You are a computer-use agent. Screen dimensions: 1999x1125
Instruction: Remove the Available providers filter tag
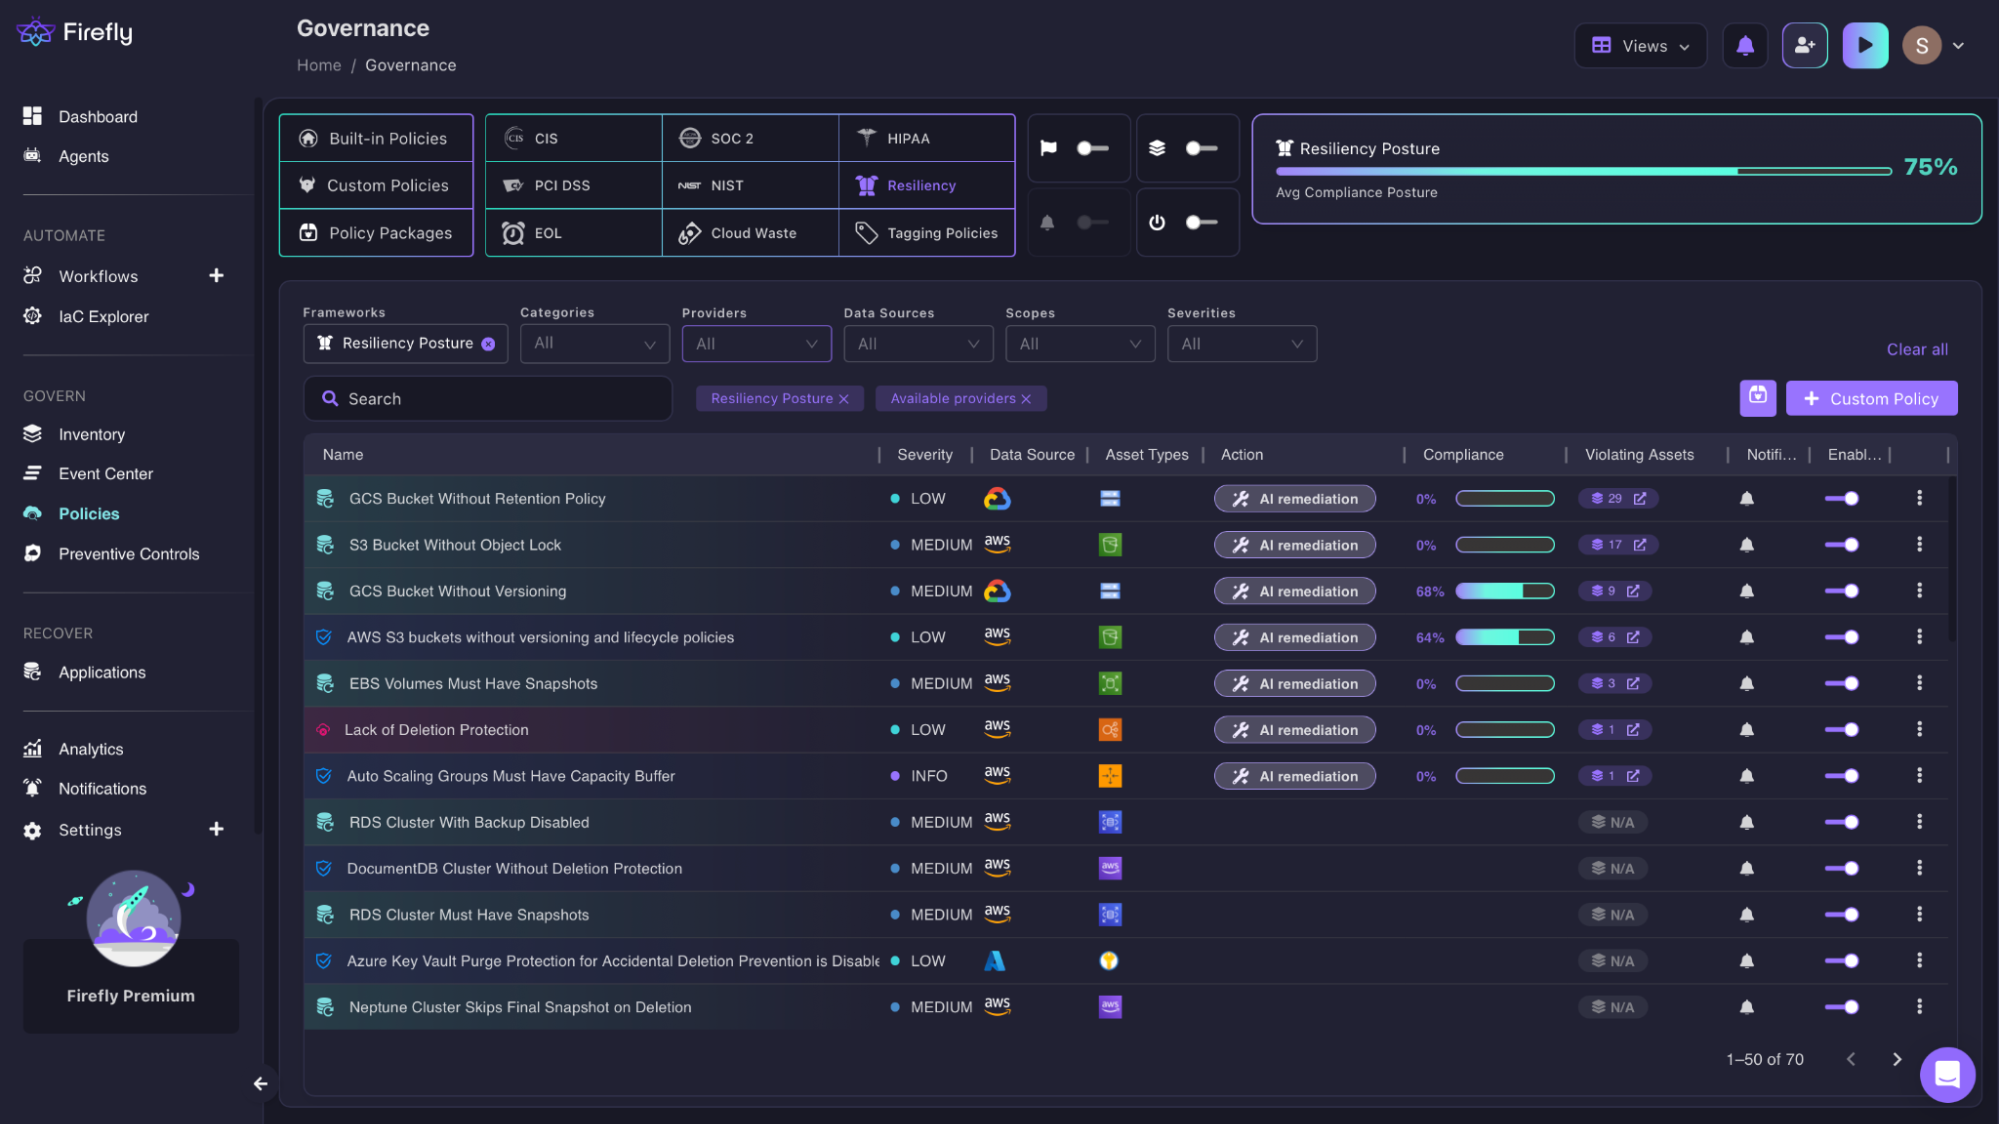1025,399
